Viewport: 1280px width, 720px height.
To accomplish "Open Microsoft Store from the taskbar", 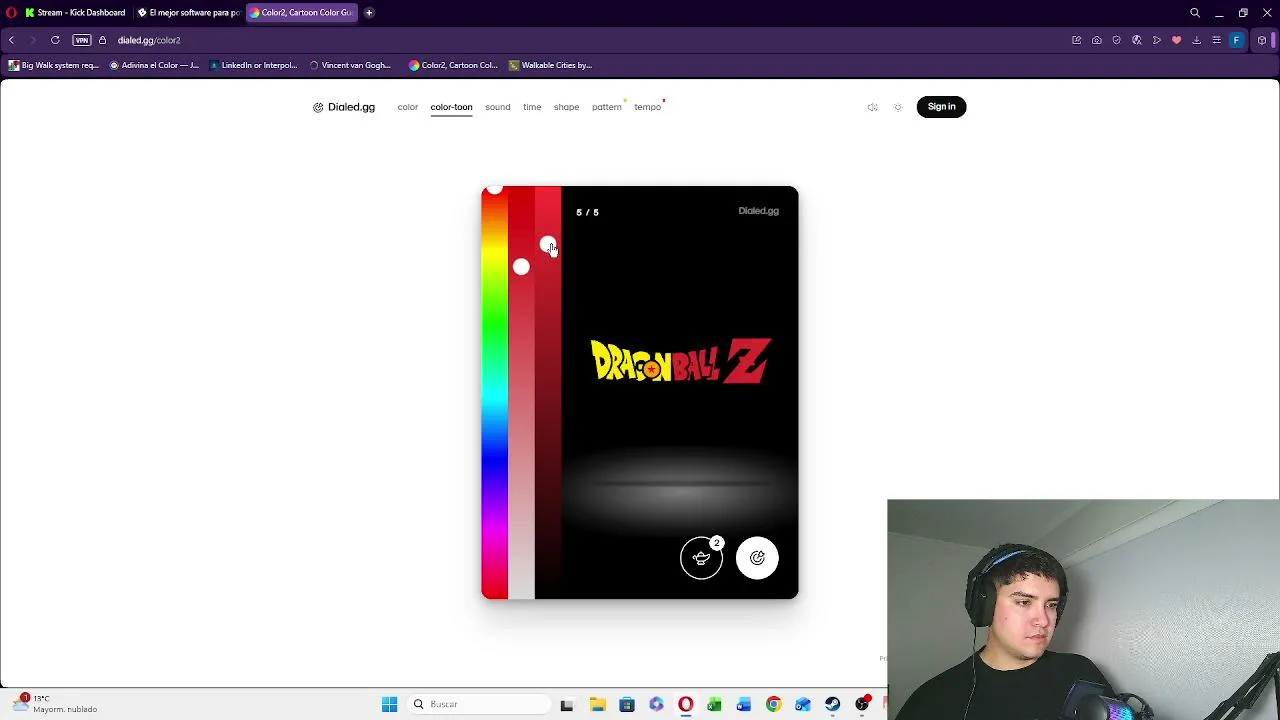I will pos(627,704).
